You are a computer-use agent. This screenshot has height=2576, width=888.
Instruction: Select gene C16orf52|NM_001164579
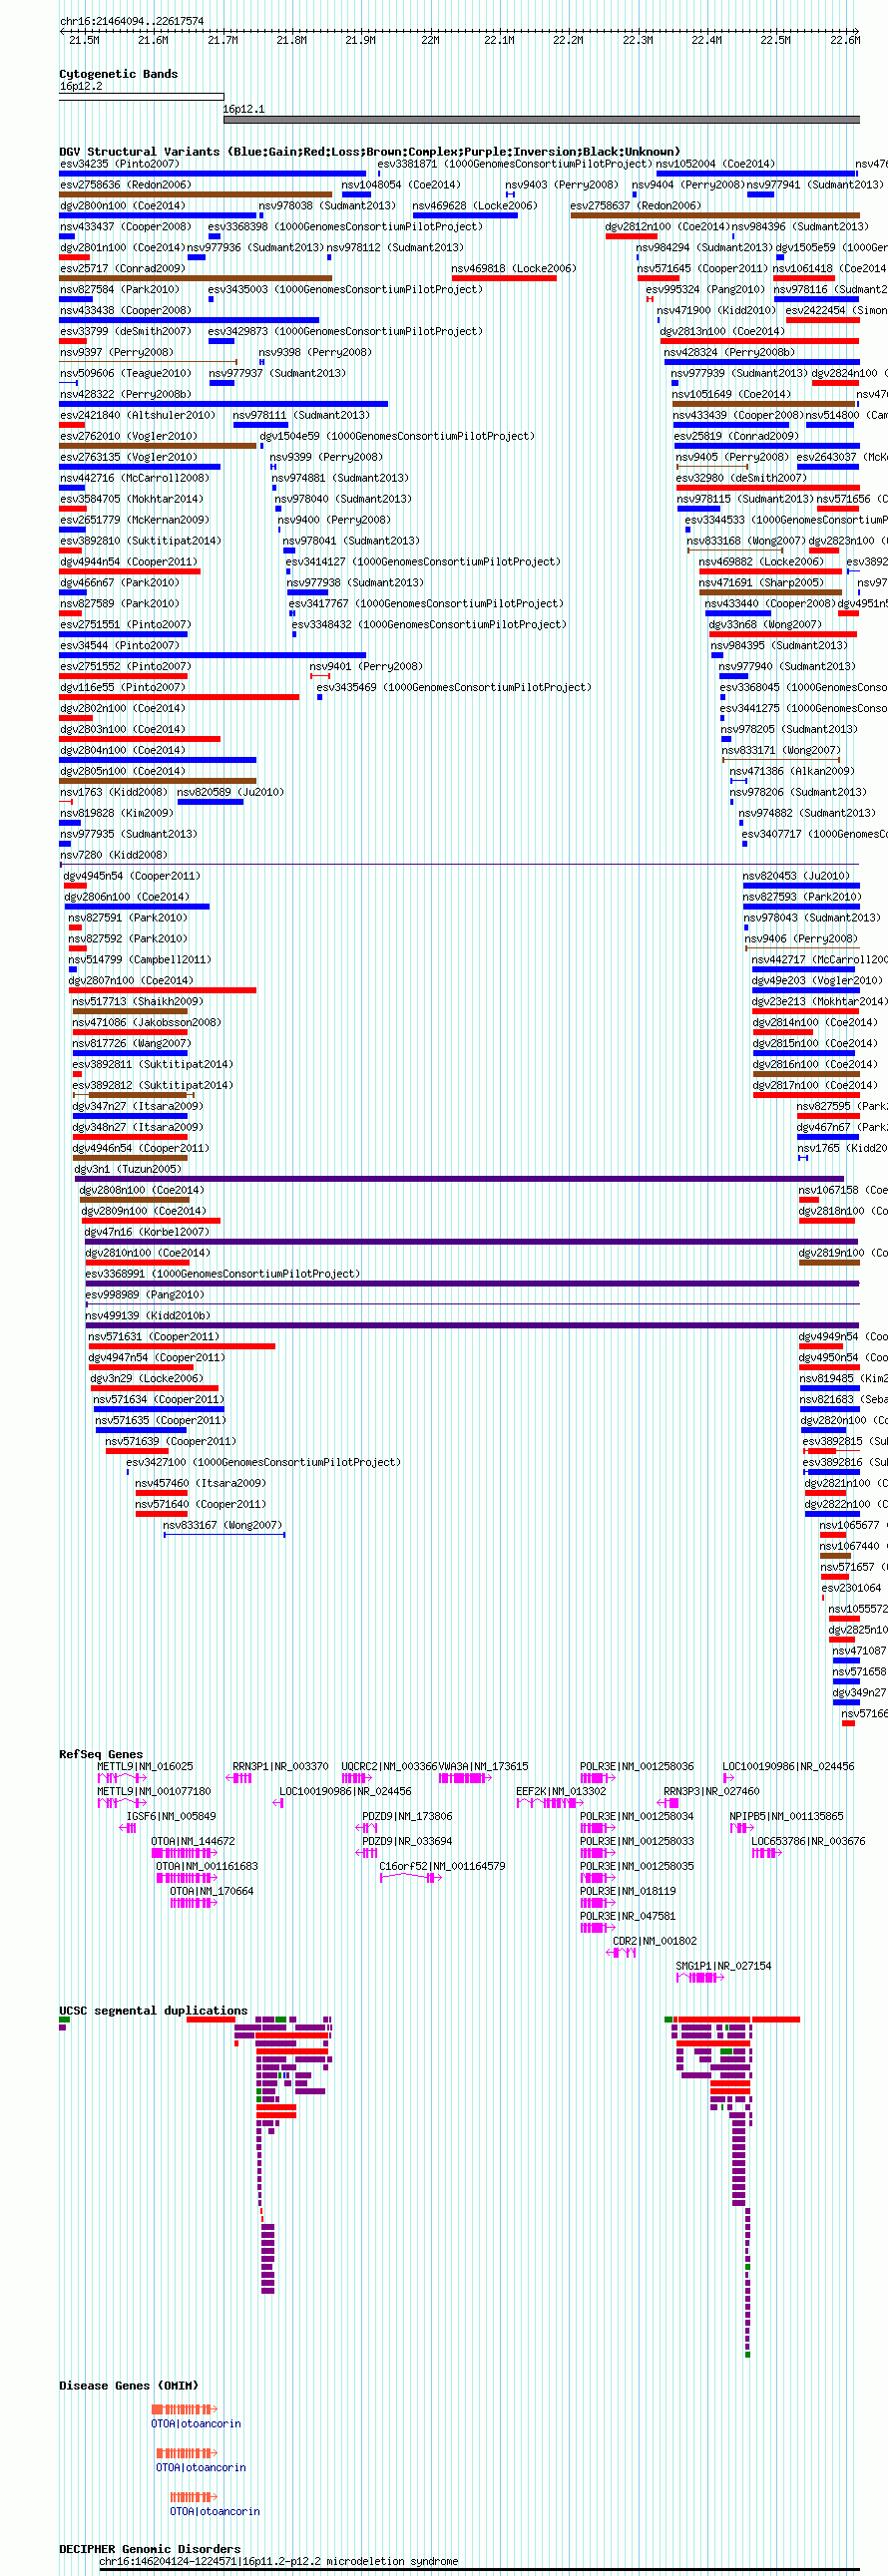click(x=442, y=1868)
